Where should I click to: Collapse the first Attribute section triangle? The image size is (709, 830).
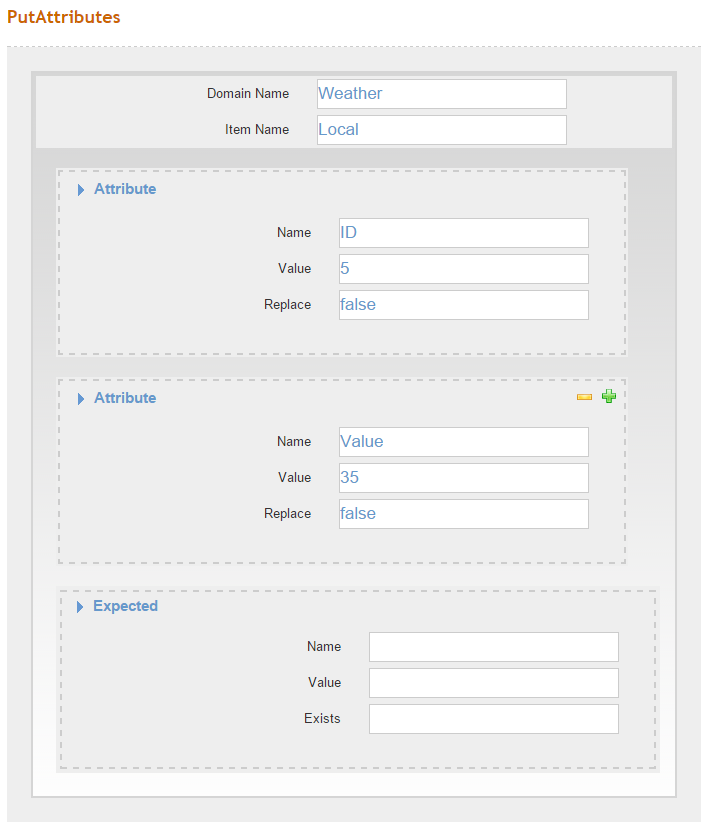[x=80, y=190]
